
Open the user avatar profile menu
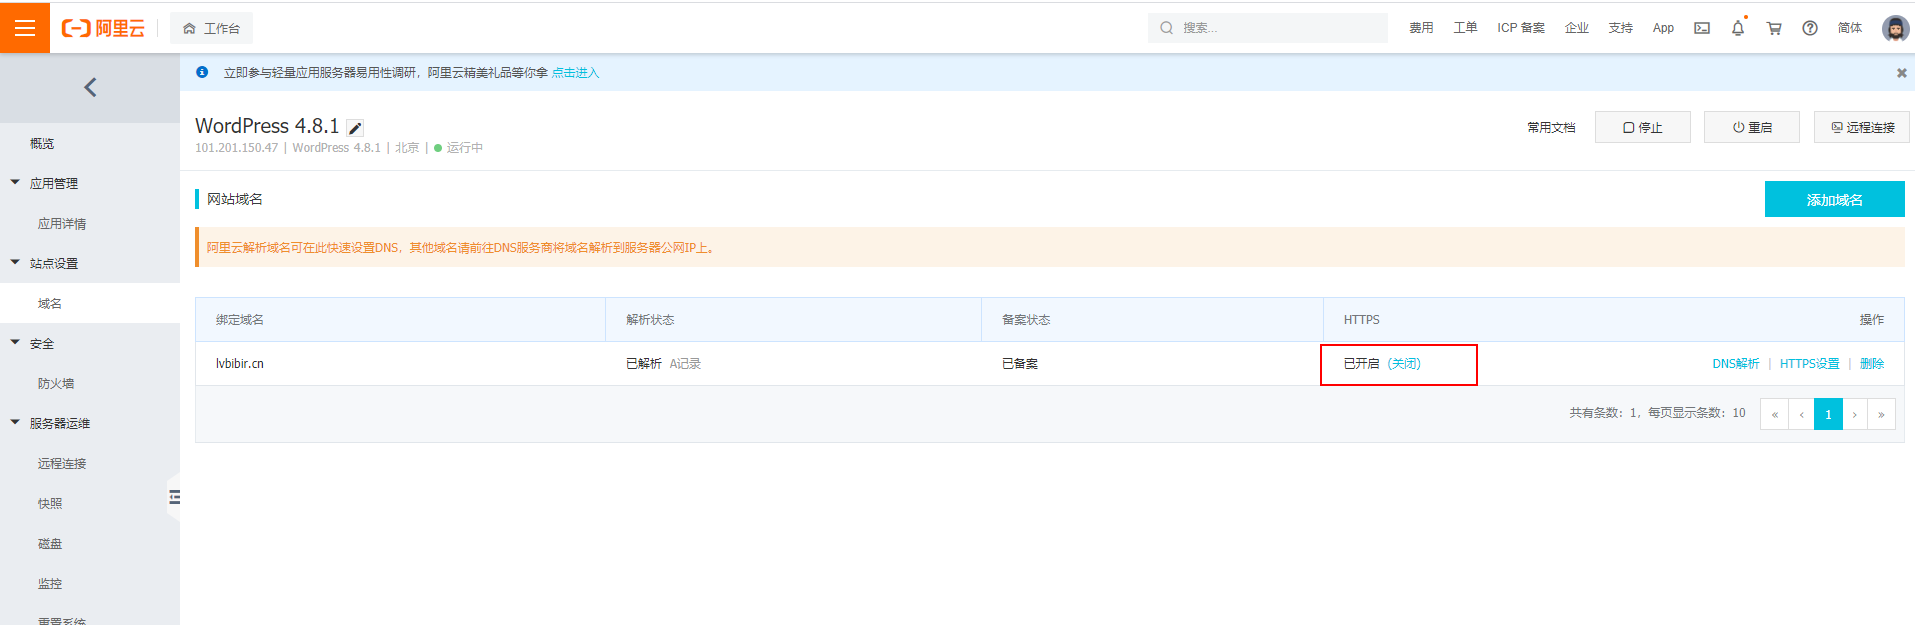tap(1894, 28)
